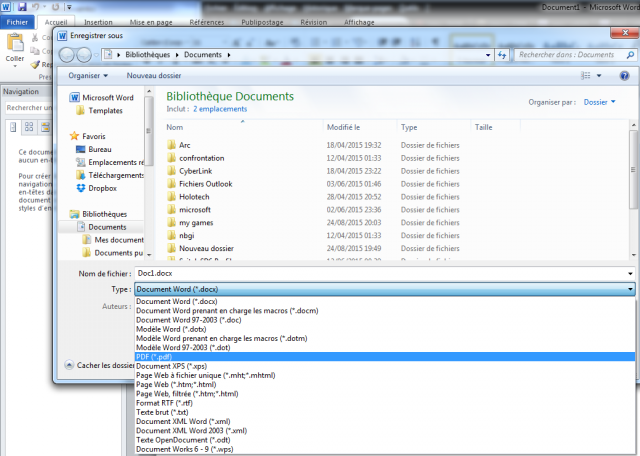Click the Coller (paste) icon in ribbon

[x=15, y=42]
